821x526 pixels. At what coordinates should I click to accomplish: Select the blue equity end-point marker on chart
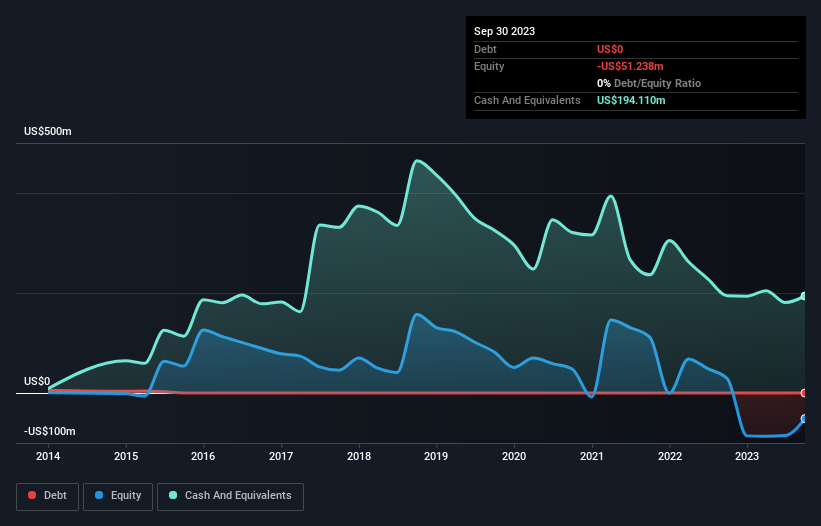tap(804, 419)
